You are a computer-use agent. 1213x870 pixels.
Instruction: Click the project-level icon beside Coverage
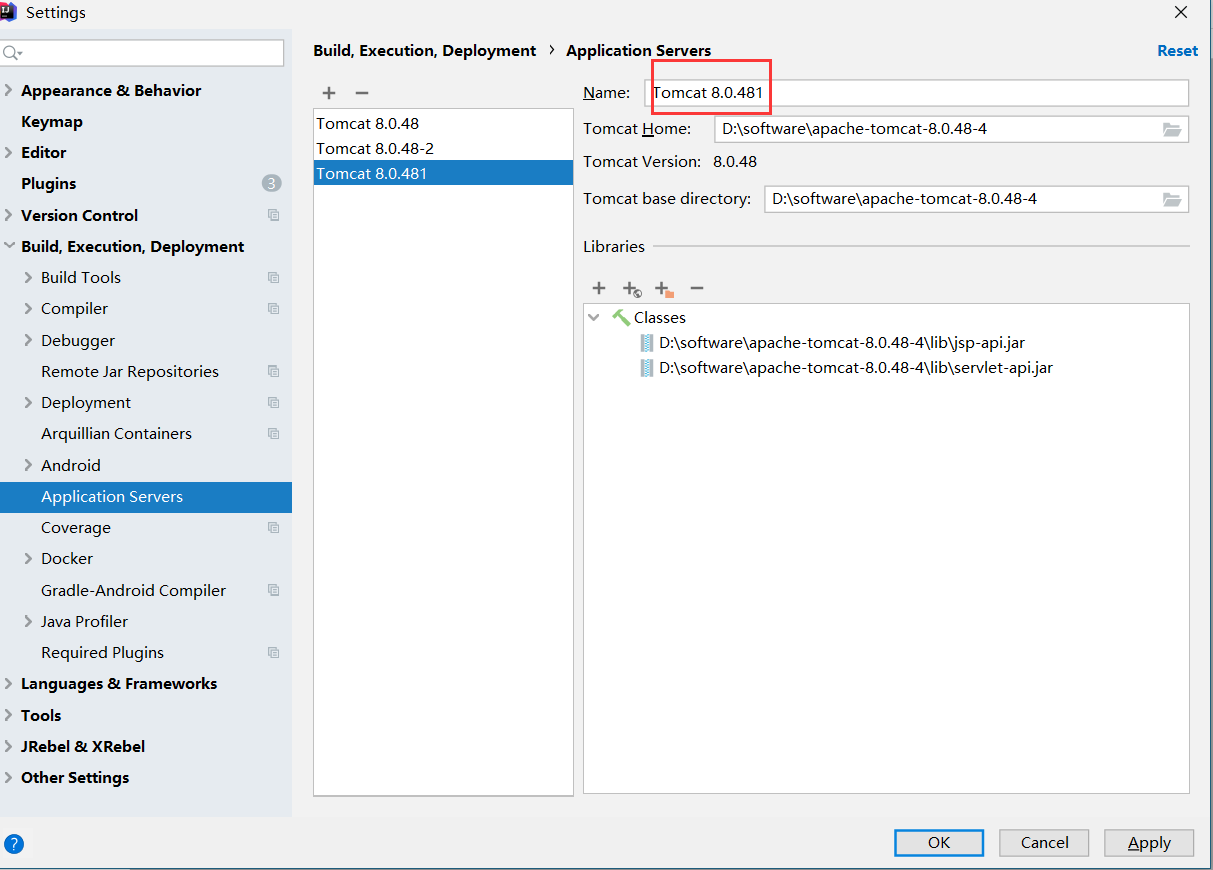[274, 527]
